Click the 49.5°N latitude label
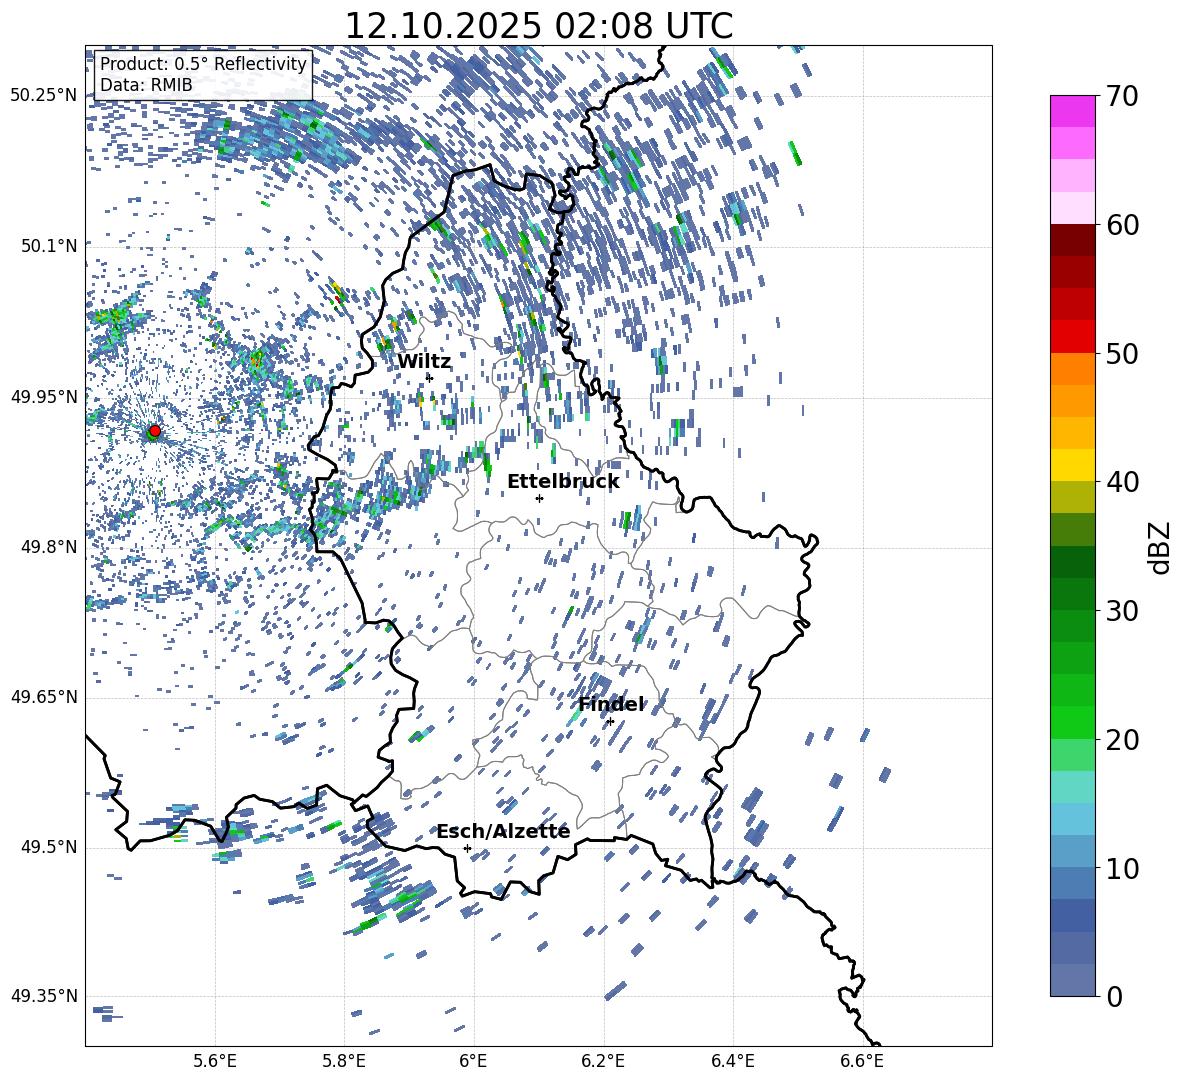 (50, 847)
